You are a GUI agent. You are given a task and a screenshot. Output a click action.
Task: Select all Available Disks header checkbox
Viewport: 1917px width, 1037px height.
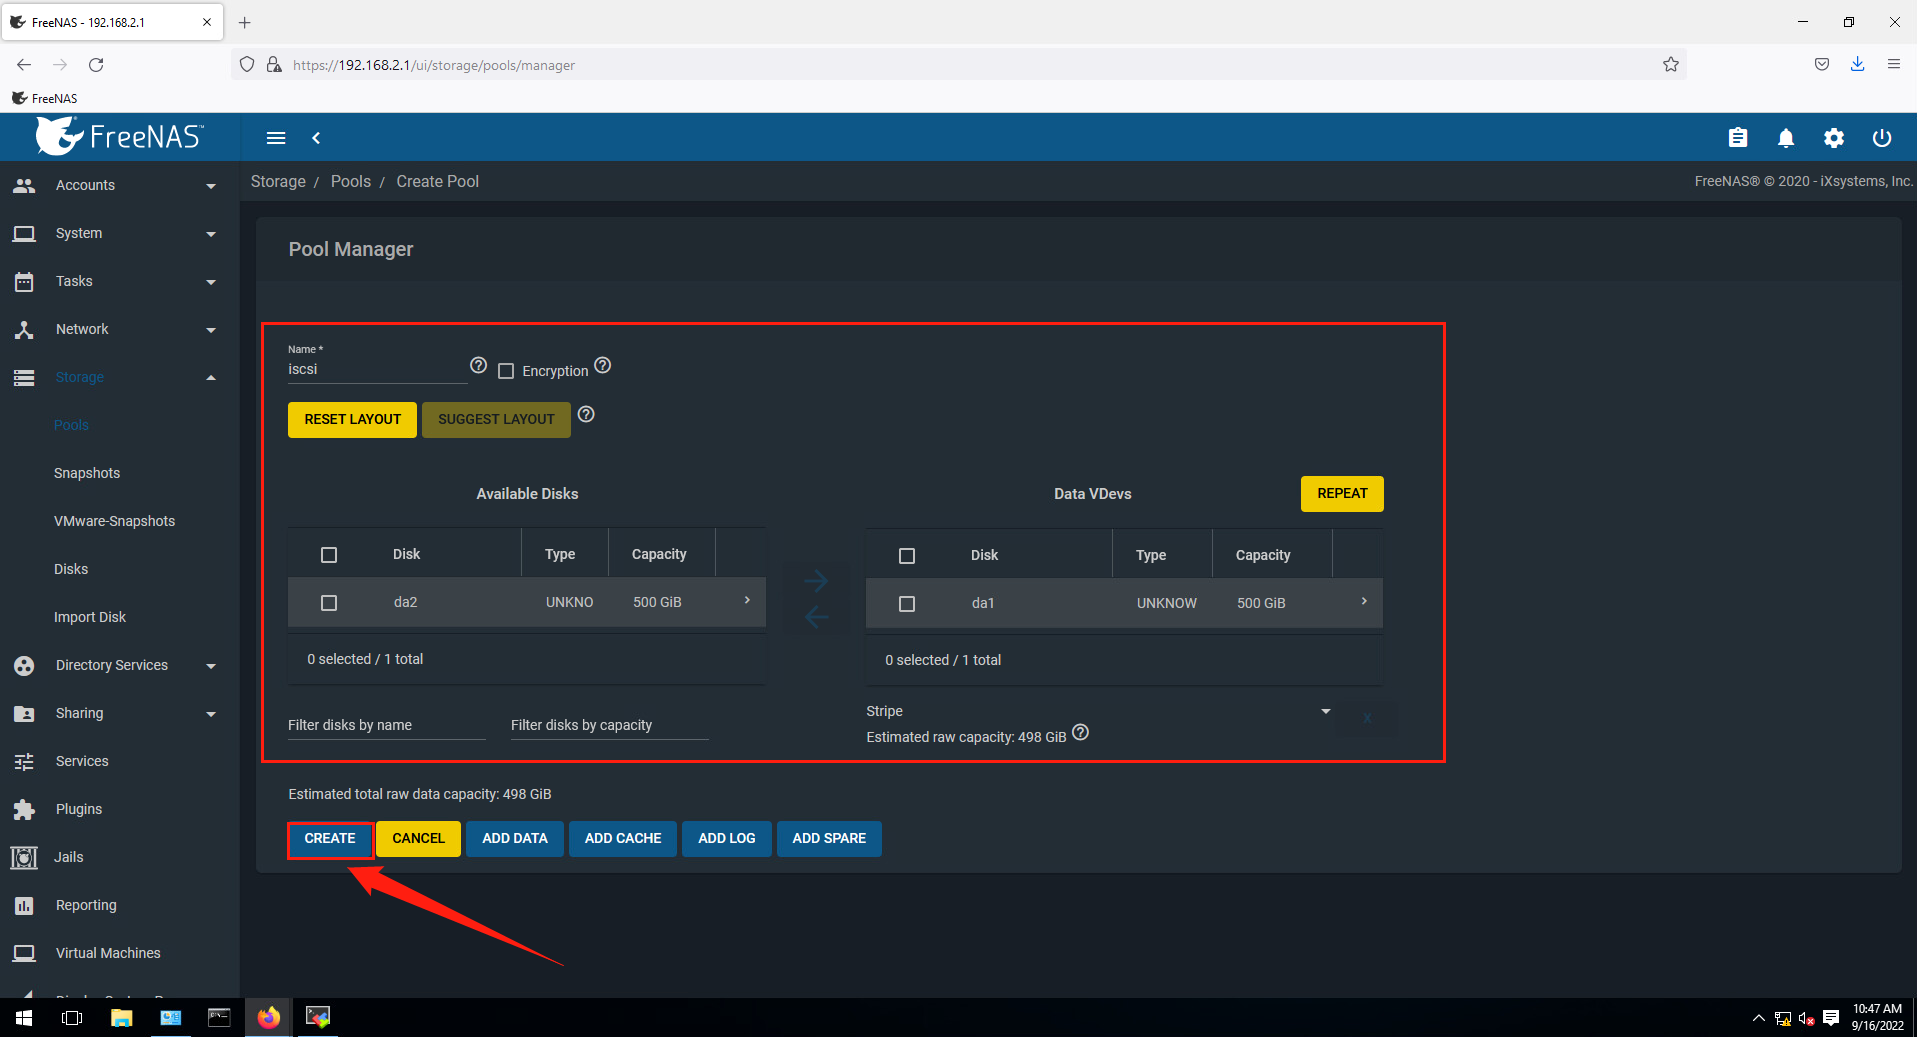(329, 554)
